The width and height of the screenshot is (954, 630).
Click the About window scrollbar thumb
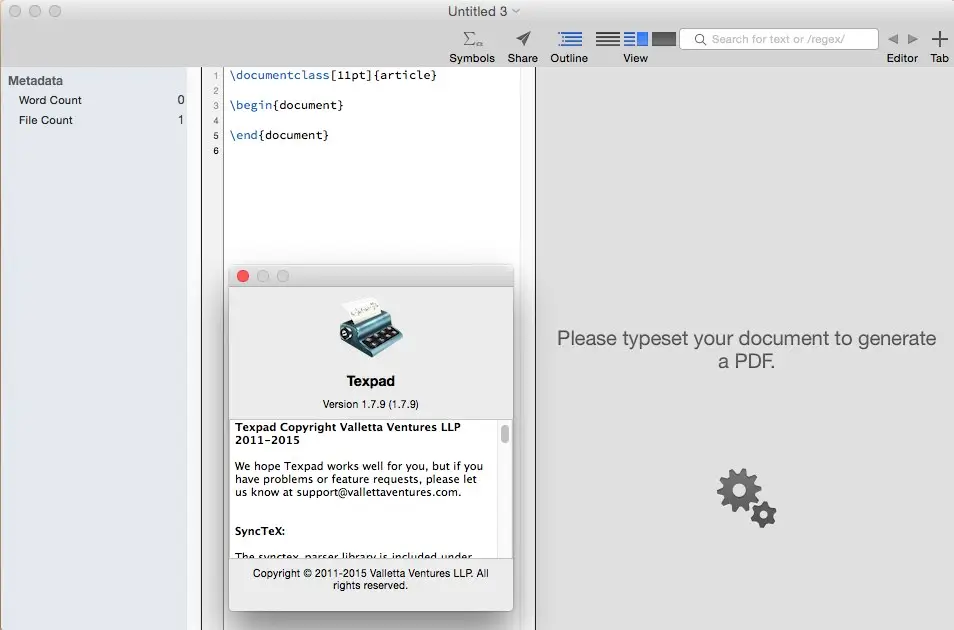[x=505, y=434]
